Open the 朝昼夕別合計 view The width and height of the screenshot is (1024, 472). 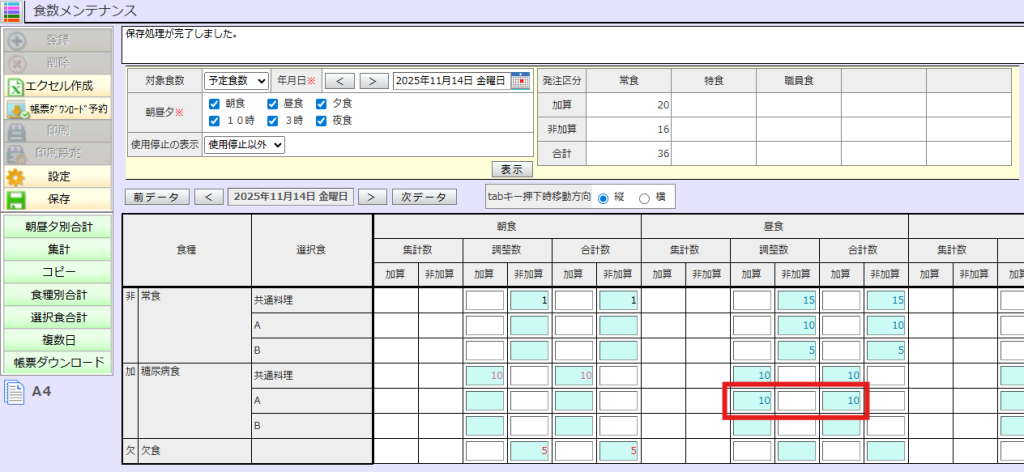pos(58,227)
